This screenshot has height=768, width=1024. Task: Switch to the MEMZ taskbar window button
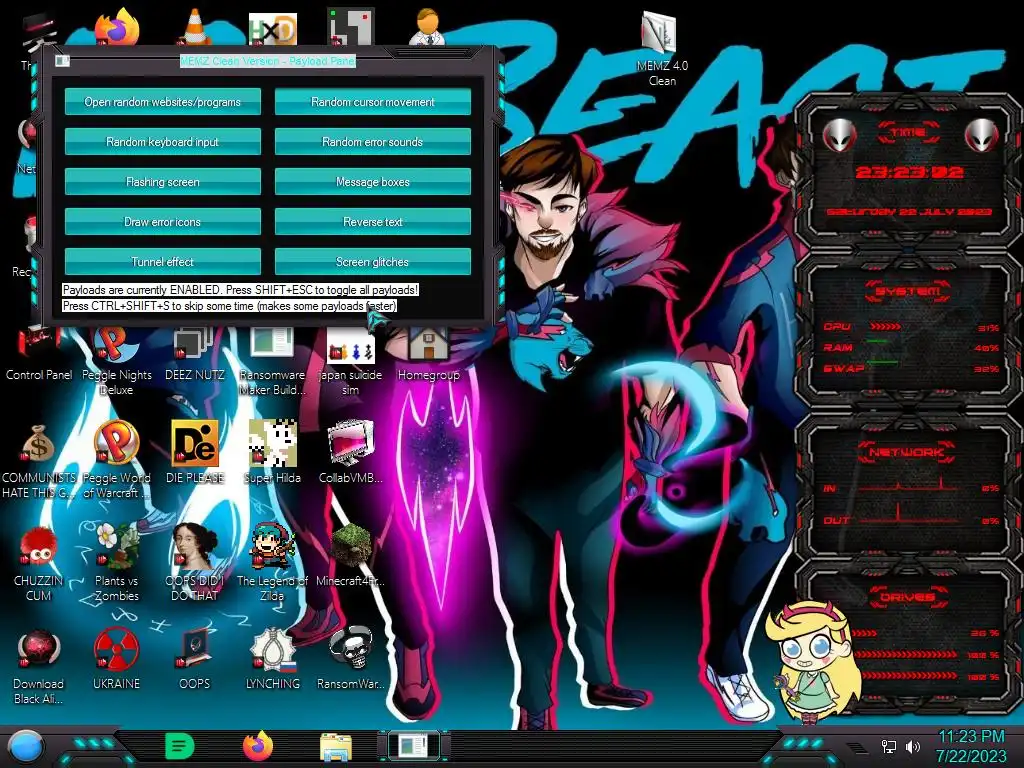pos(413,746)
